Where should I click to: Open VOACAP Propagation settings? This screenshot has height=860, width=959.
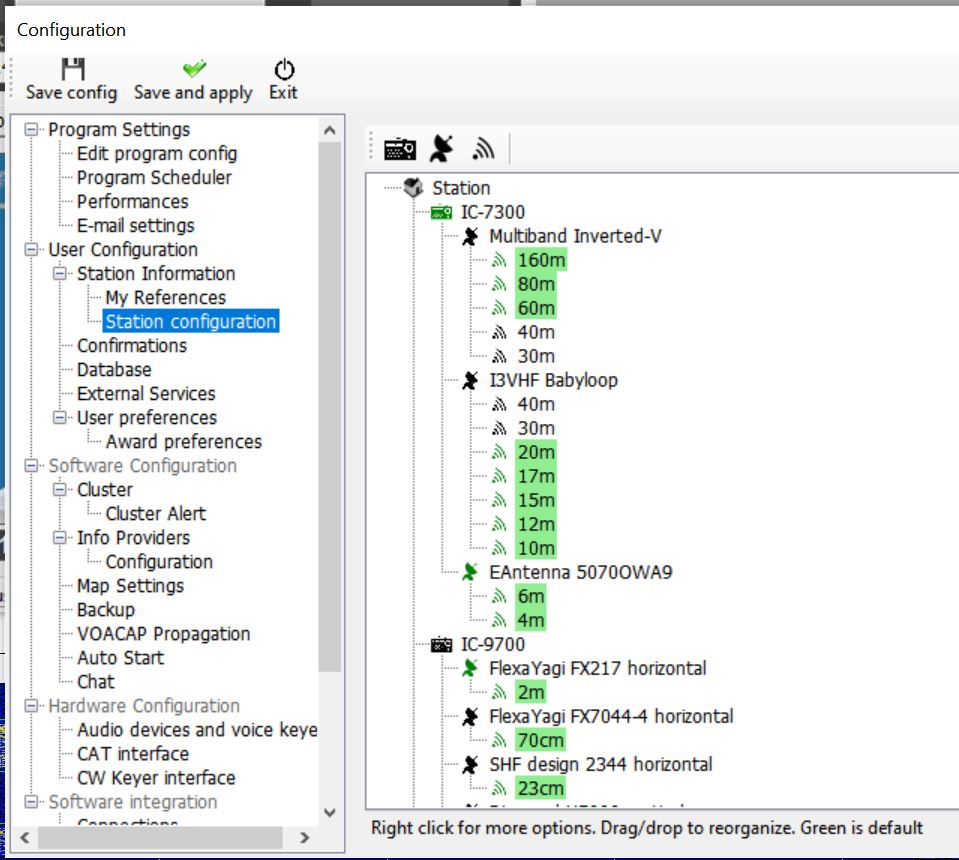click(x=164, y=634)
